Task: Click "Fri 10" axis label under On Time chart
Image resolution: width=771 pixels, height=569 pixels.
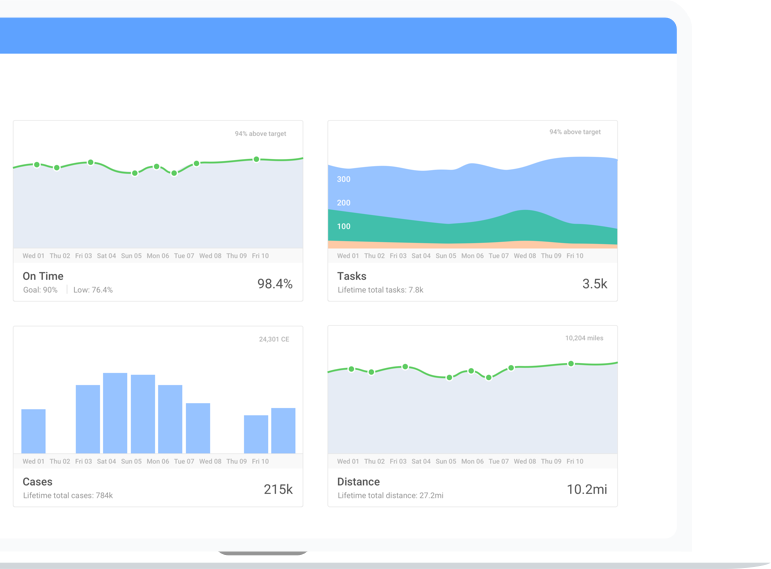Action: pyautogui.click(x=260, y=256)
